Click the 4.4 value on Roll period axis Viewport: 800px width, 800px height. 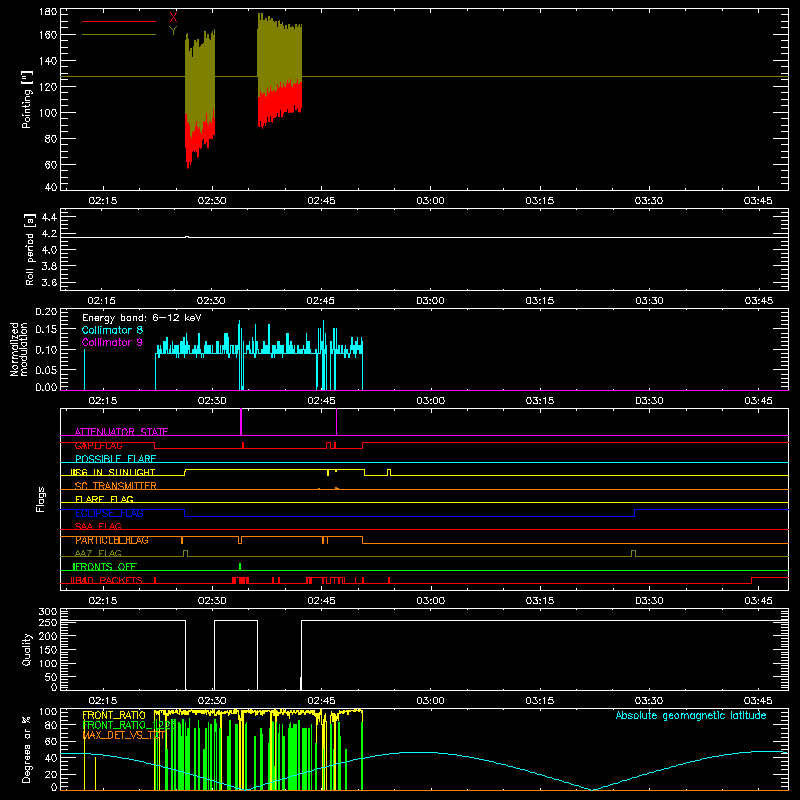49,217
